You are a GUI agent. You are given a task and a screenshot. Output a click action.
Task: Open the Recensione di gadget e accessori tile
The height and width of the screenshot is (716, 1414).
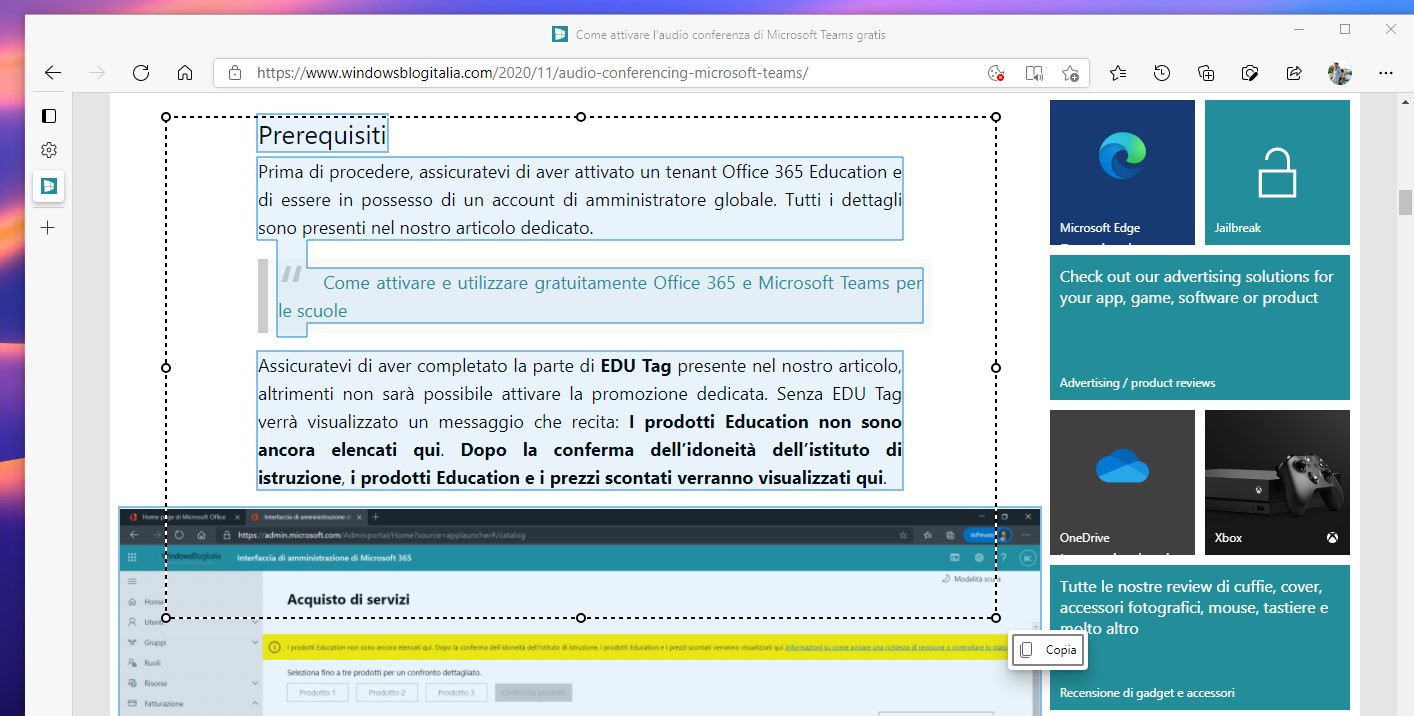[1200, 638]
